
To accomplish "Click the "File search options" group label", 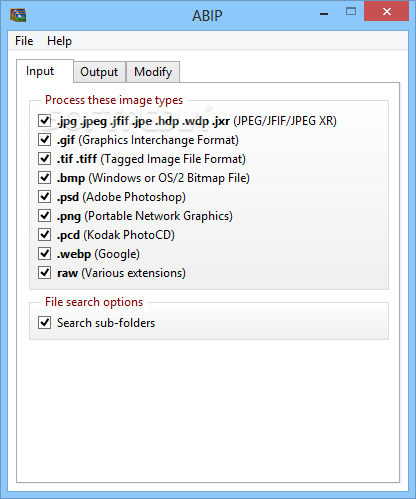I will coord(94,302).
